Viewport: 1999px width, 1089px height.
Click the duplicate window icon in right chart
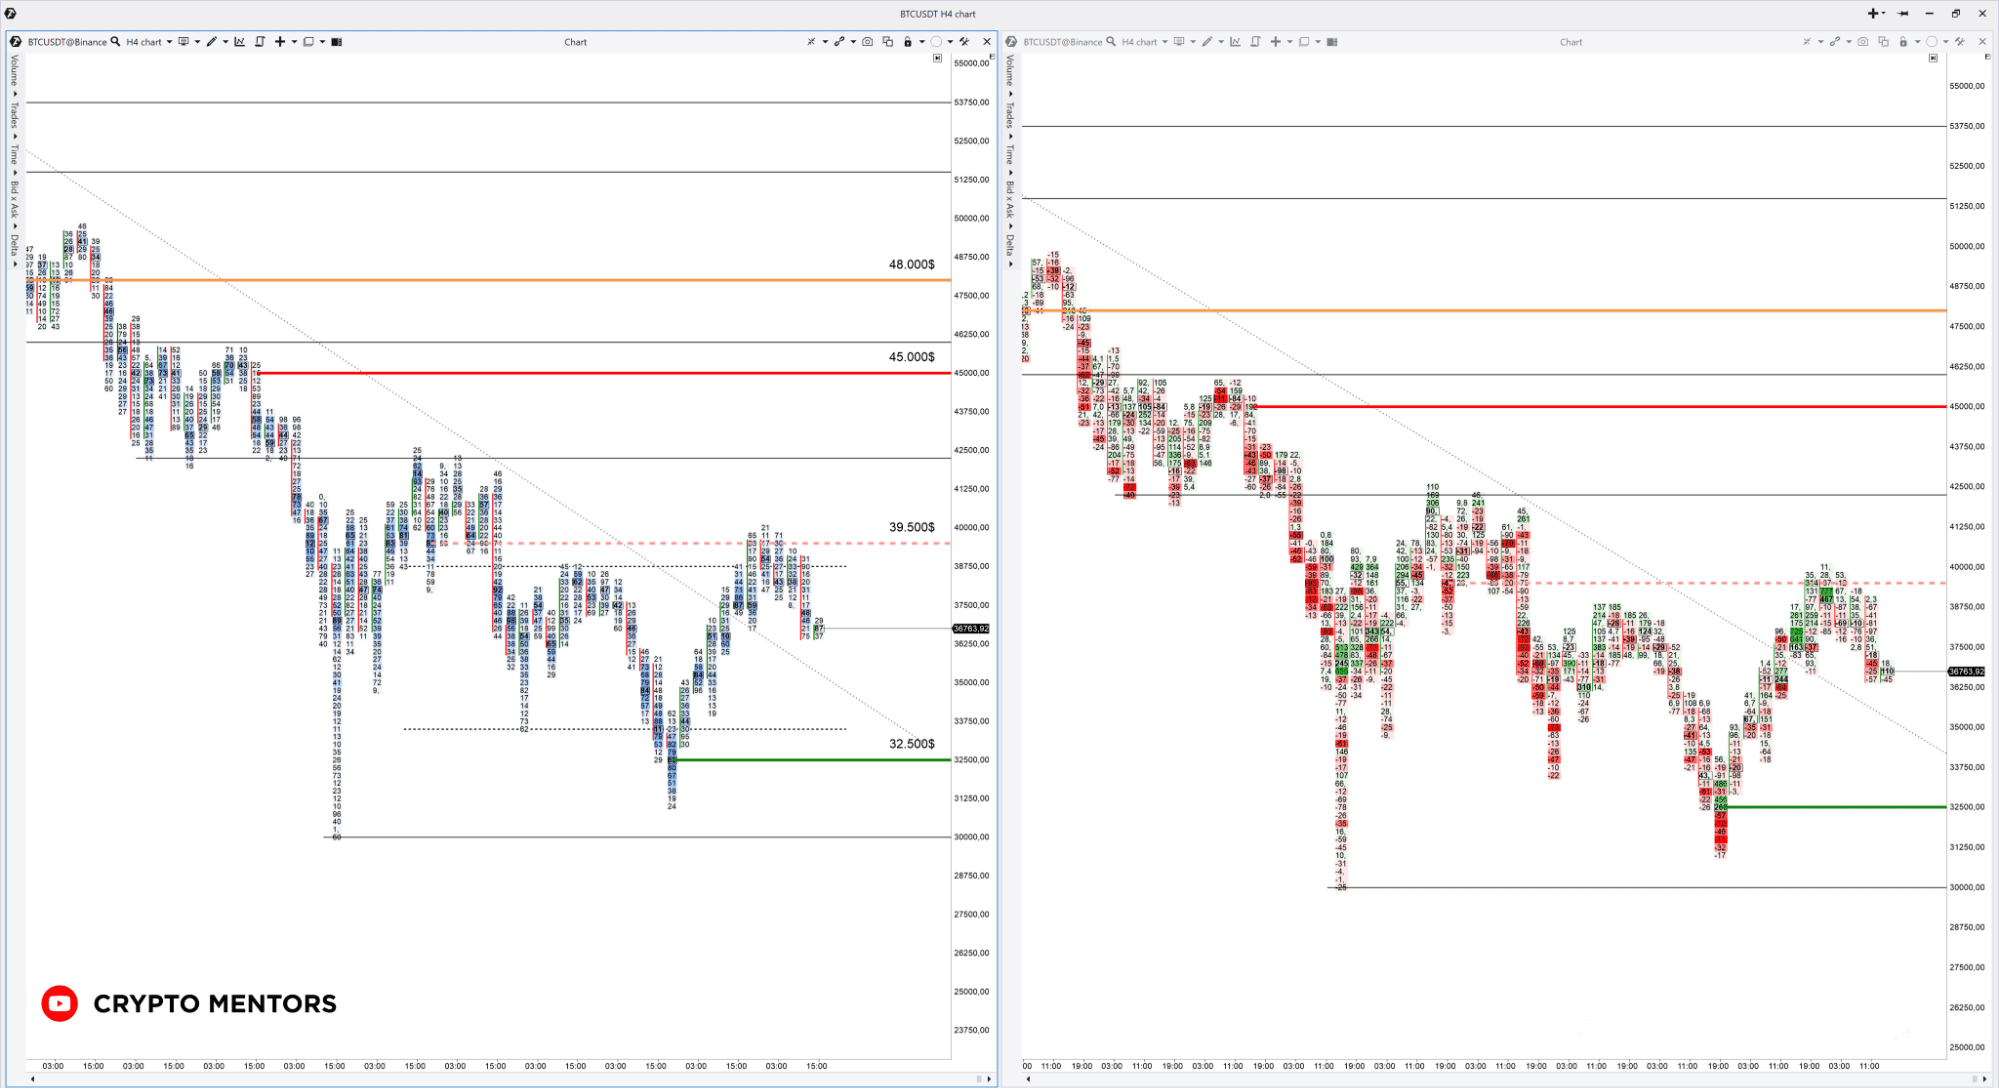tap(1883, 42)
